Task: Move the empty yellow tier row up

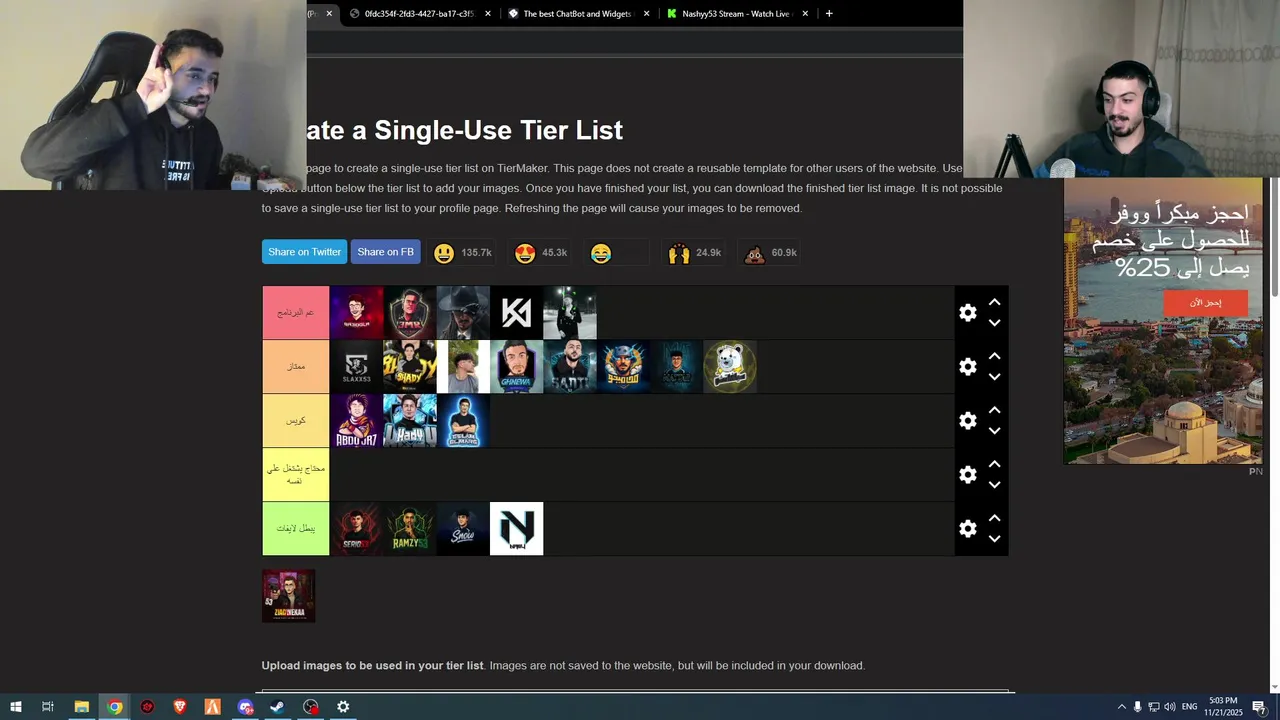Action: [994, 464]
